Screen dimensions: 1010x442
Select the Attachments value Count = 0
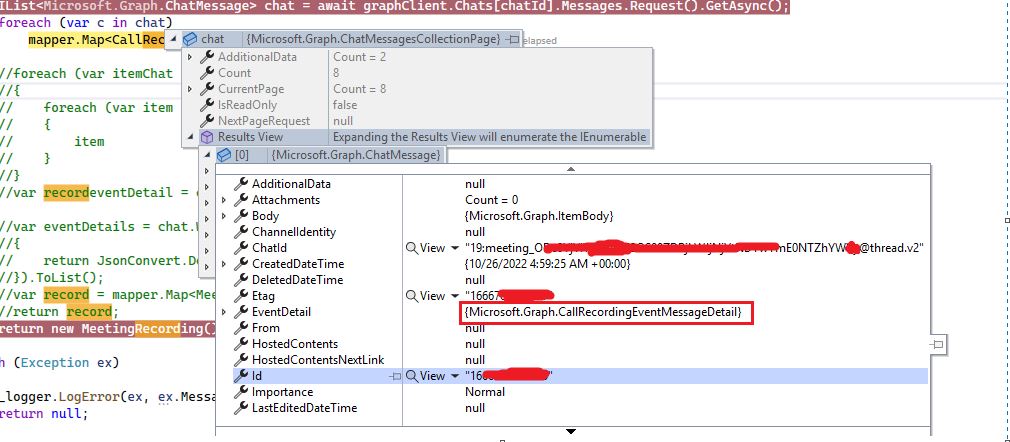tap(491, 200)
